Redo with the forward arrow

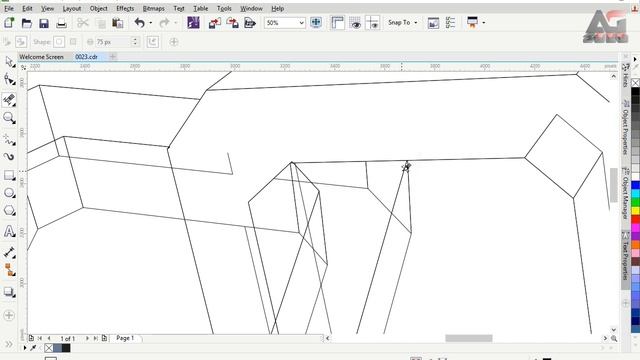164,23
